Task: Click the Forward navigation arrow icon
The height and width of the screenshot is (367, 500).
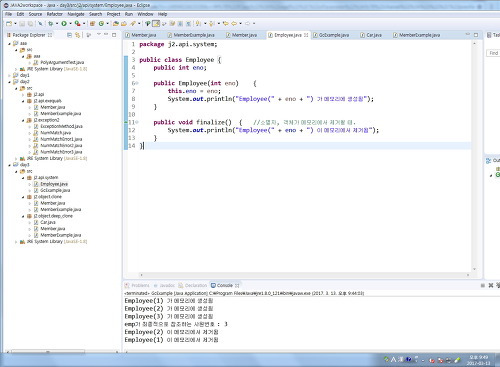Action: [248, 24]
